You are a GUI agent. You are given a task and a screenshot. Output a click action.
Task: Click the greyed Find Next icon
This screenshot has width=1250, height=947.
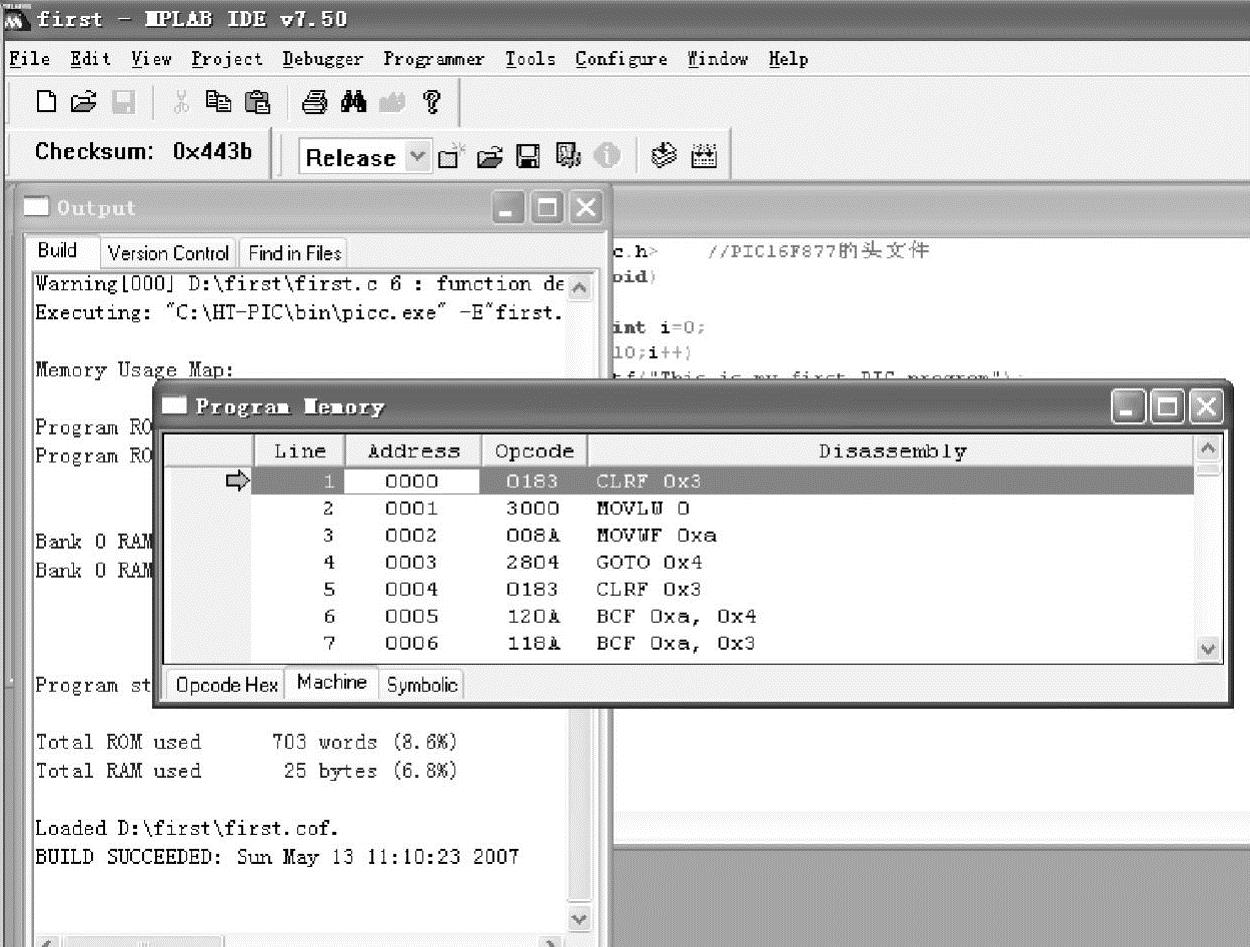[x=392, y=102]
